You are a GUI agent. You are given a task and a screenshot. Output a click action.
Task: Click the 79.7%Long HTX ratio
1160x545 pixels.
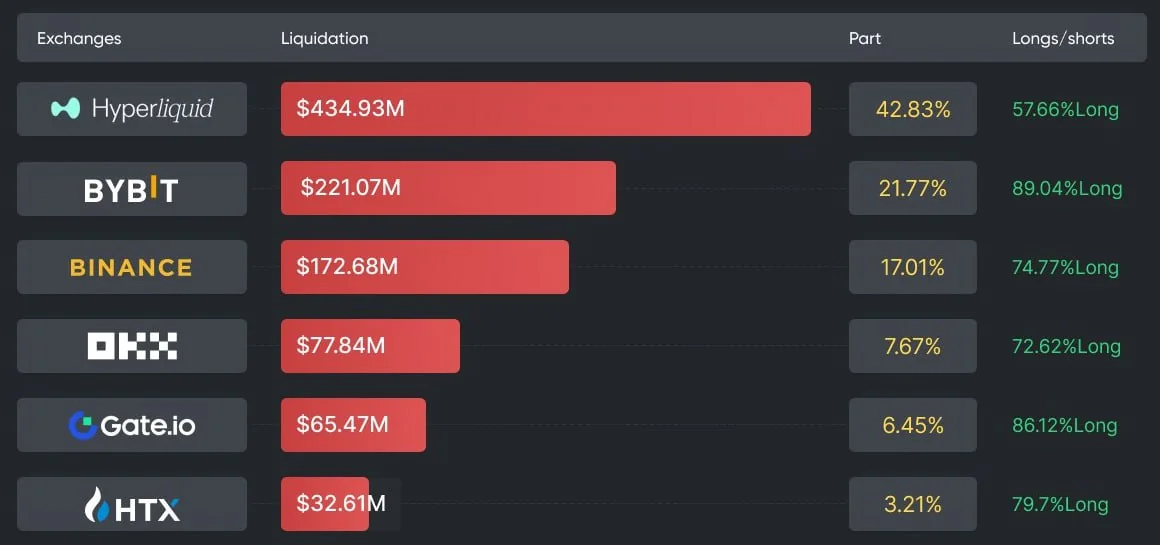pyautogui.click(x=1060, y=505)
